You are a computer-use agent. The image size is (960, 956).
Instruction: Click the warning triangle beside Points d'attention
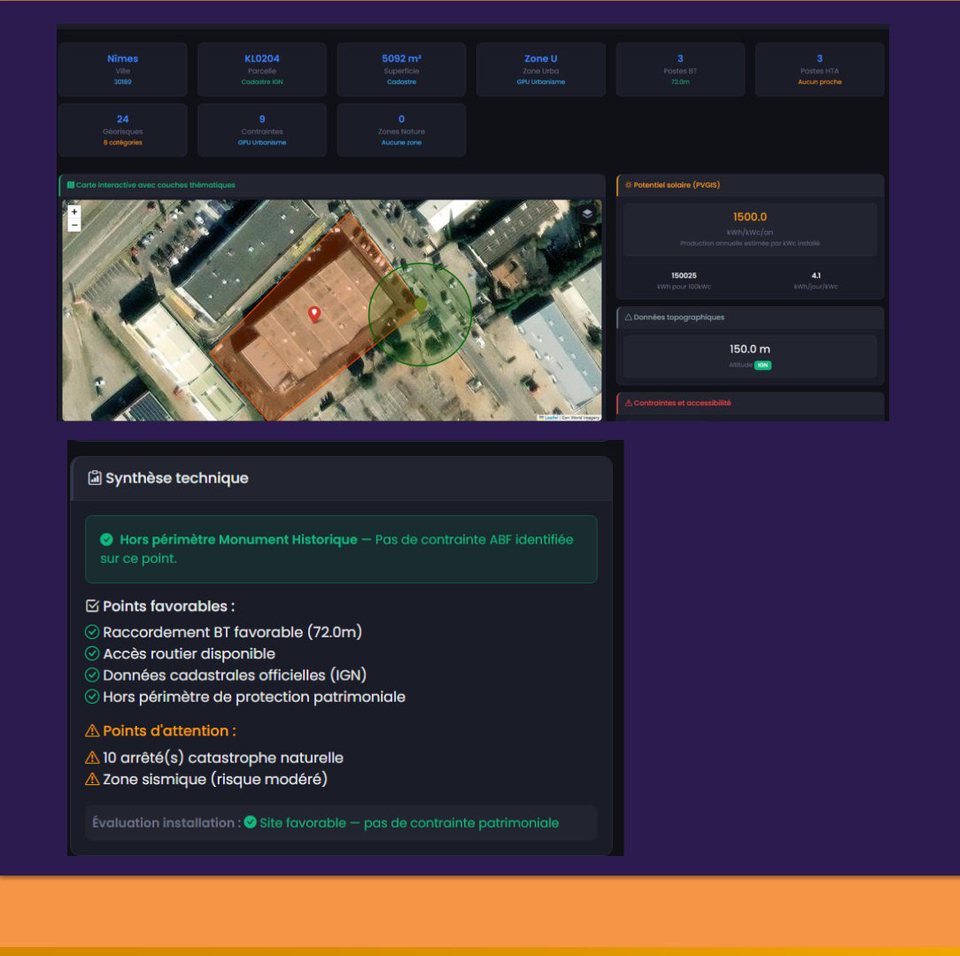click(91, 731)
